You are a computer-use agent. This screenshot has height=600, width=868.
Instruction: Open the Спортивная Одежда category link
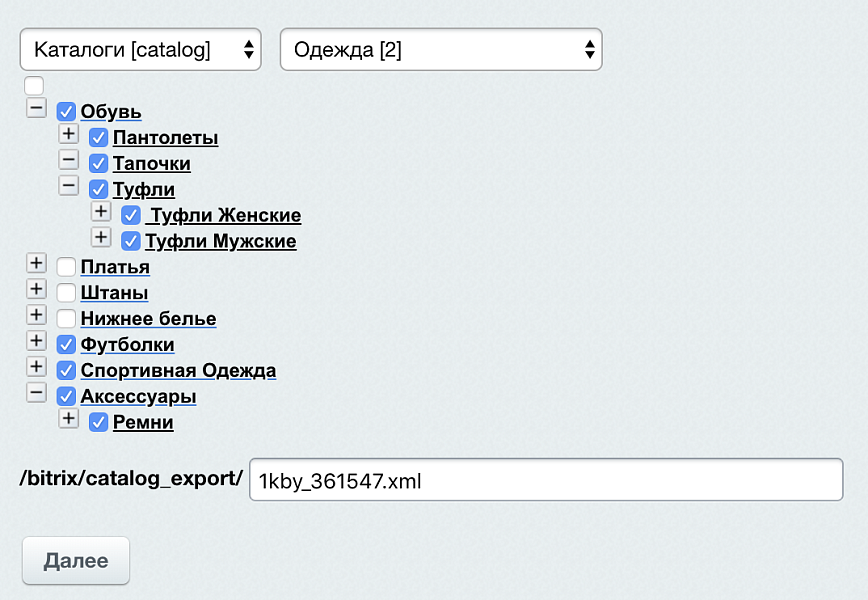click(x=177, y=370)
